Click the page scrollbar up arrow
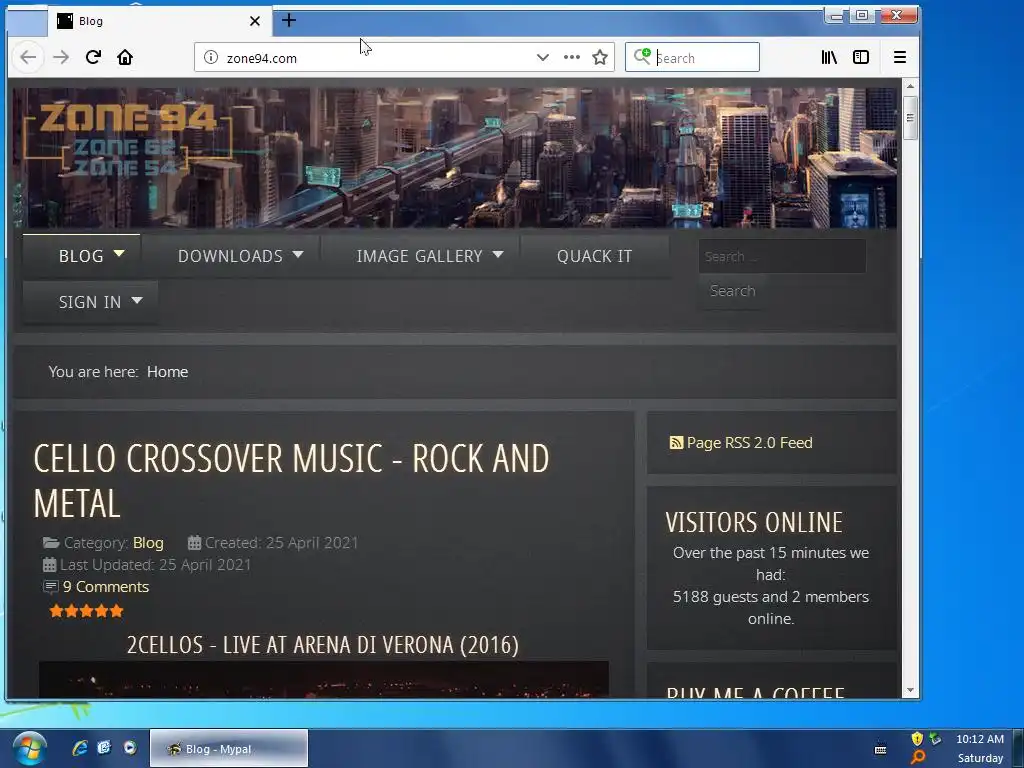The image size is (1024, 768). pyautogui.click(x=910, y=86)
